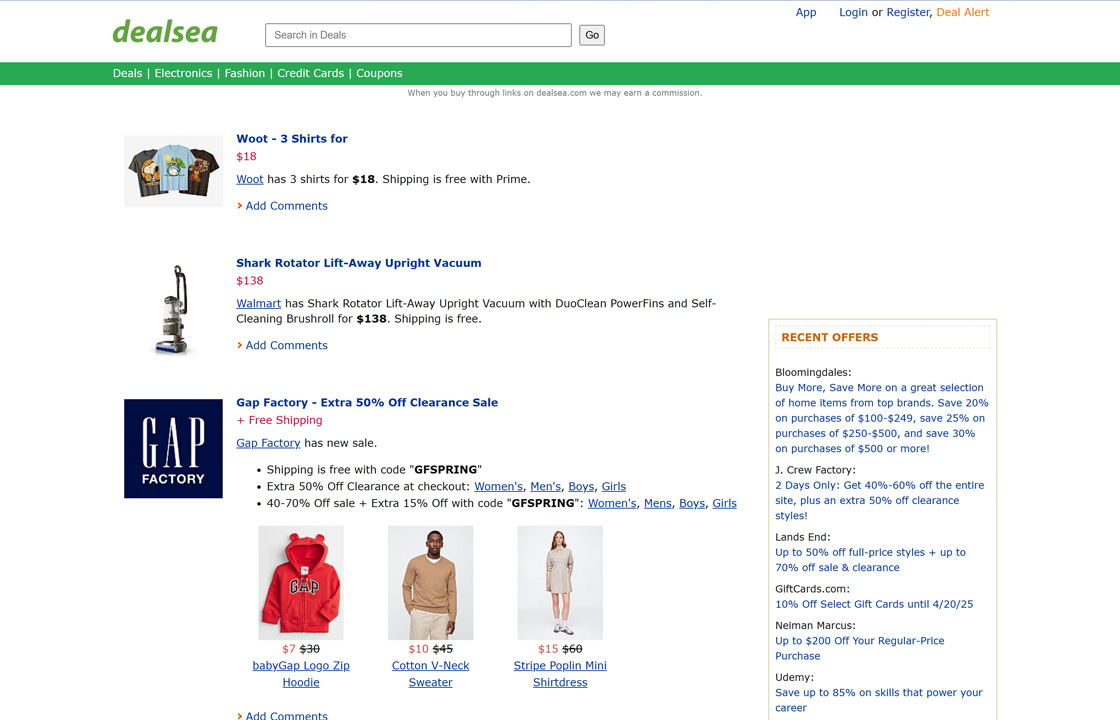
Task: Open Women's link in 40-70% Off sale line
Action: [x=612, y=504]
